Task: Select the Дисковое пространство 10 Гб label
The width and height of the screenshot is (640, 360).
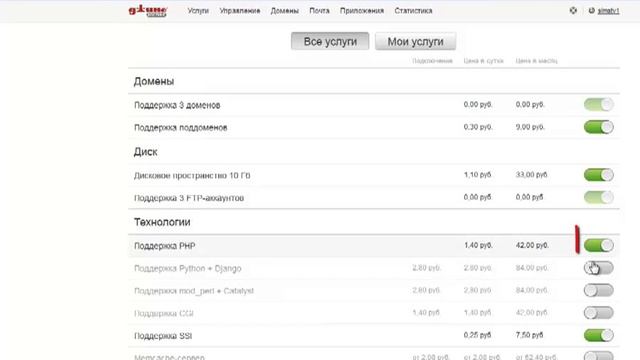Action: [x=192, y=176]
